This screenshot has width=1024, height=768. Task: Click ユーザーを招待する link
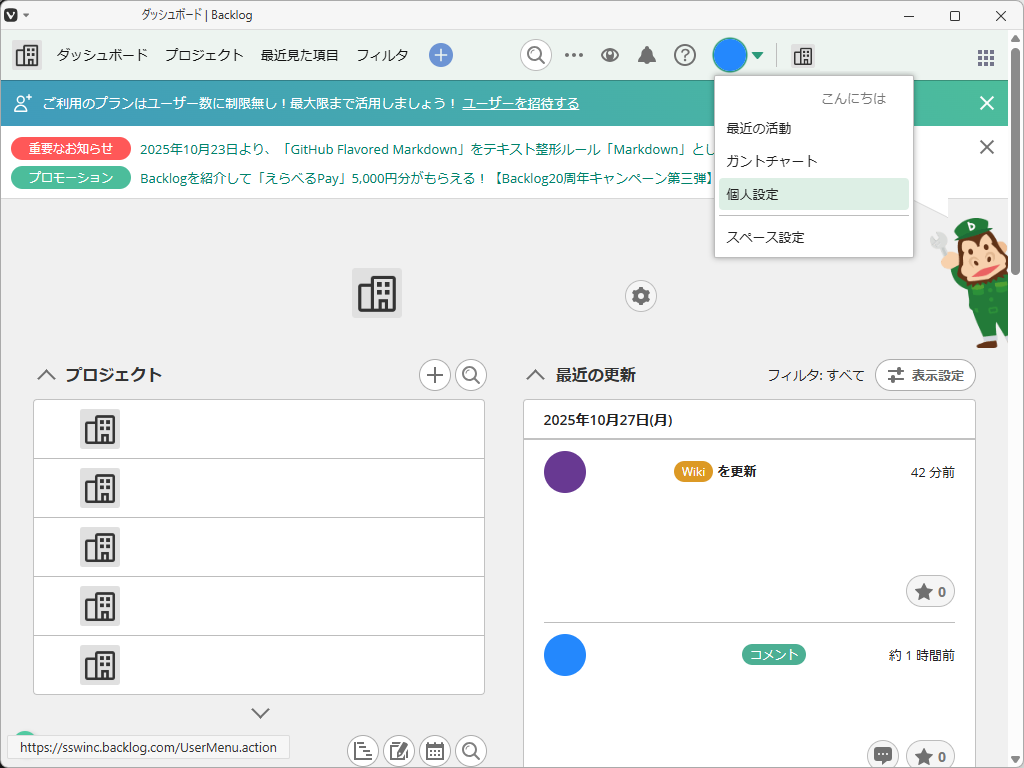(x=520, y=103)
